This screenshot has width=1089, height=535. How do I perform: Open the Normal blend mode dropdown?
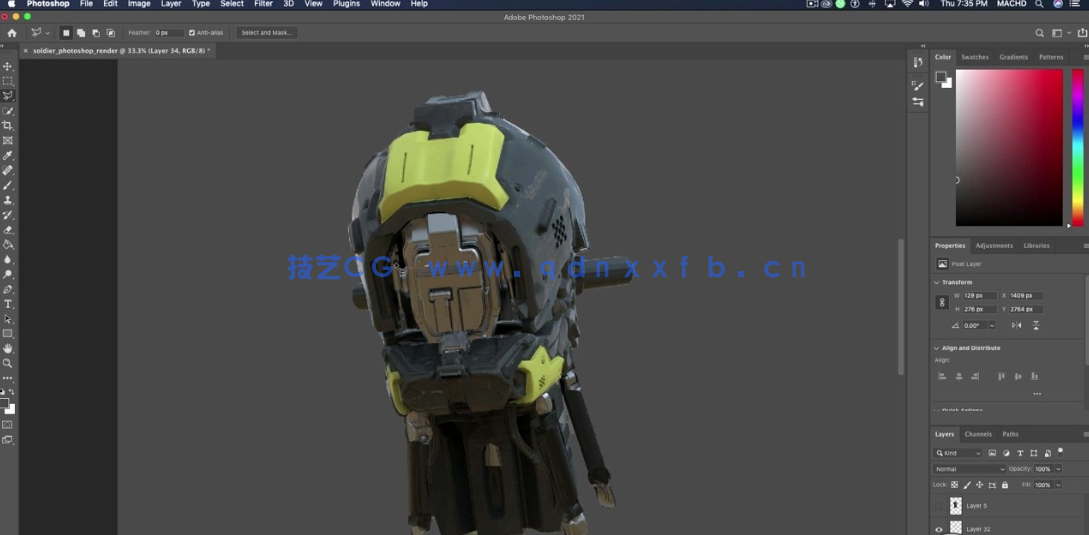[969, 469]
